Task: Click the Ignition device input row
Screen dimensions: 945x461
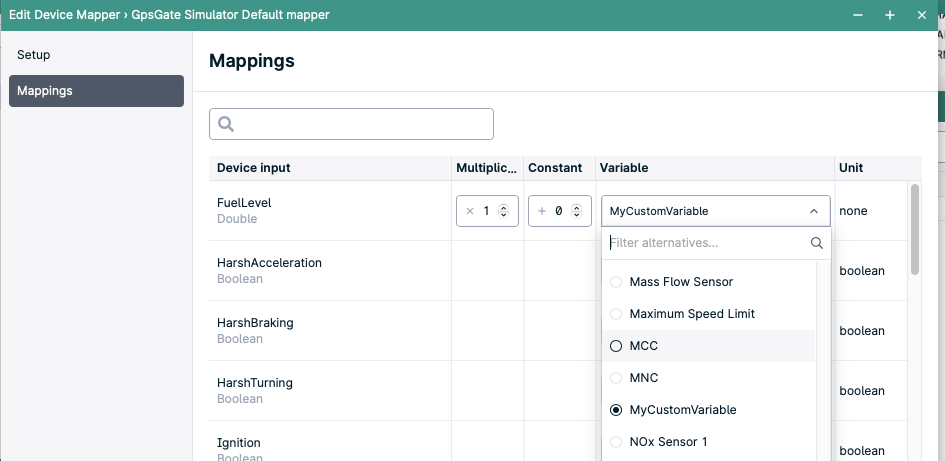Action: tap(330, 441)
